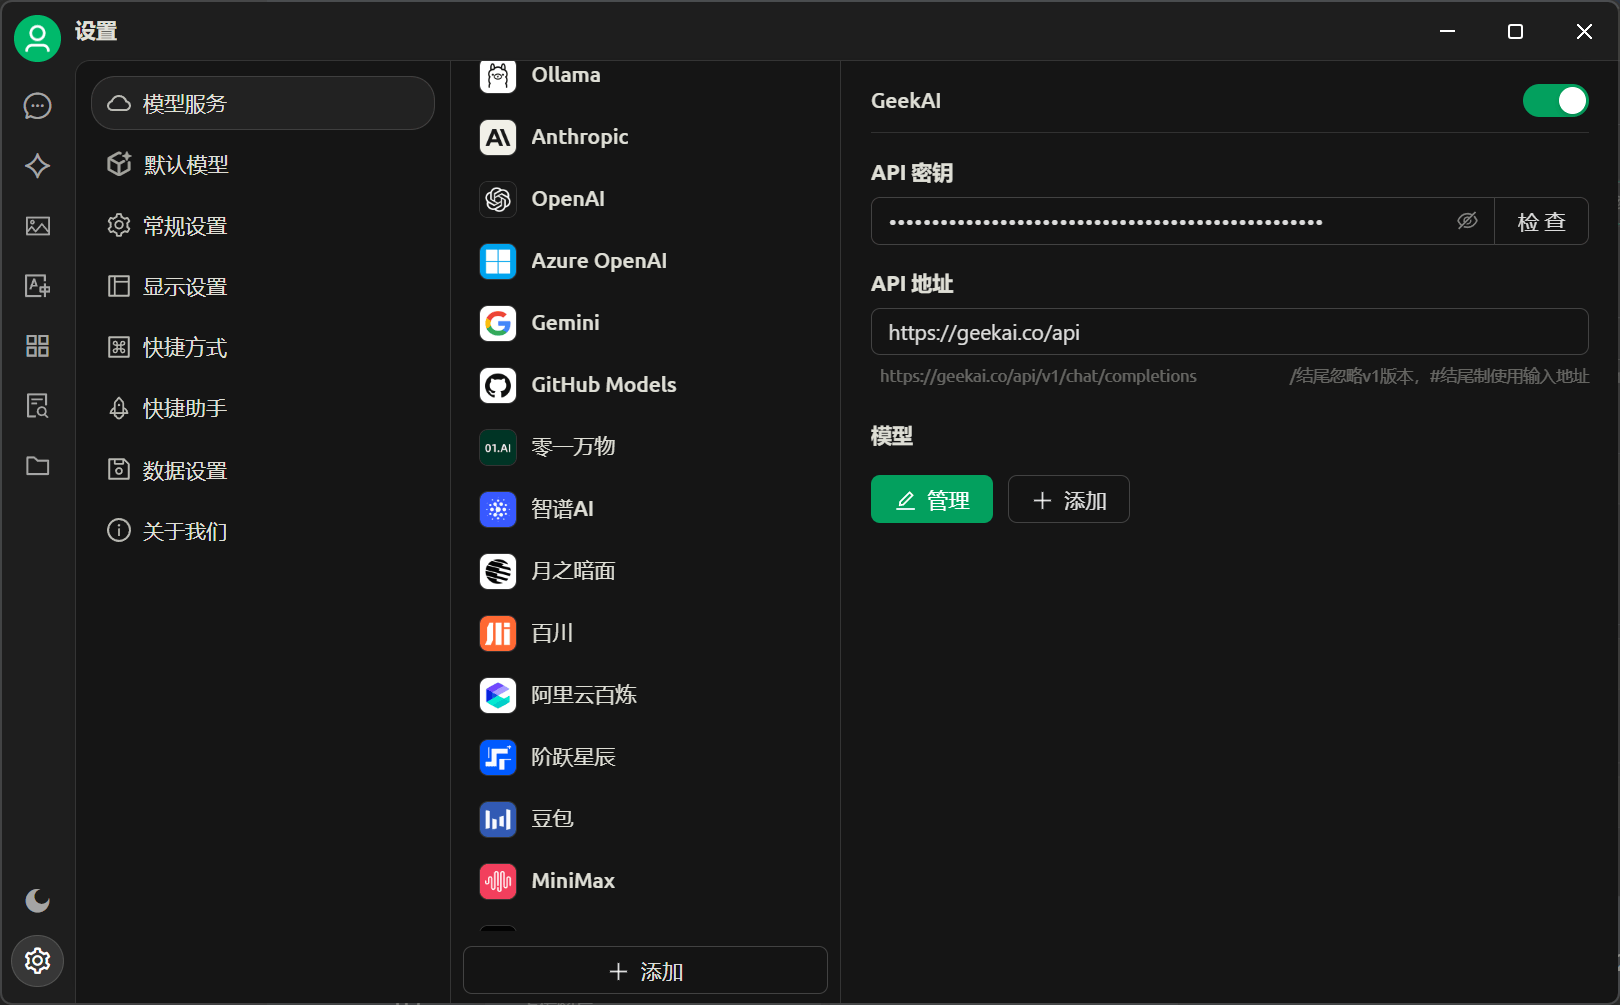
Task: Select the 月之暗面 provider icon
Action: point(498,571)
